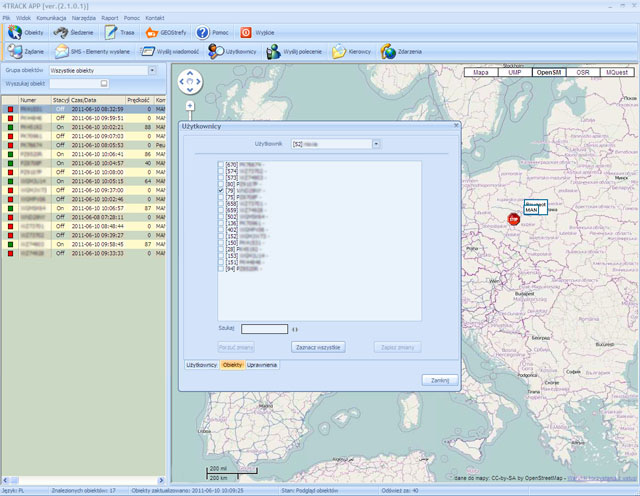
Task: Select row with time 2011-06-10 09:33:33
Action: point(84,253)
